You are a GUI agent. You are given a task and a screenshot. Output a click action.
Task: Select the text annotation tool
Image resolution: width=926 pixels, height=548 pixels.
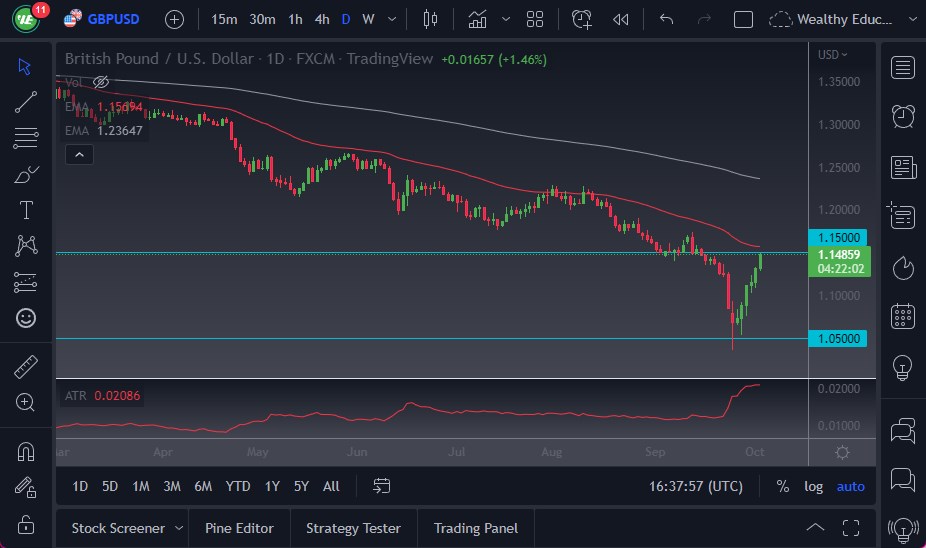26,209
